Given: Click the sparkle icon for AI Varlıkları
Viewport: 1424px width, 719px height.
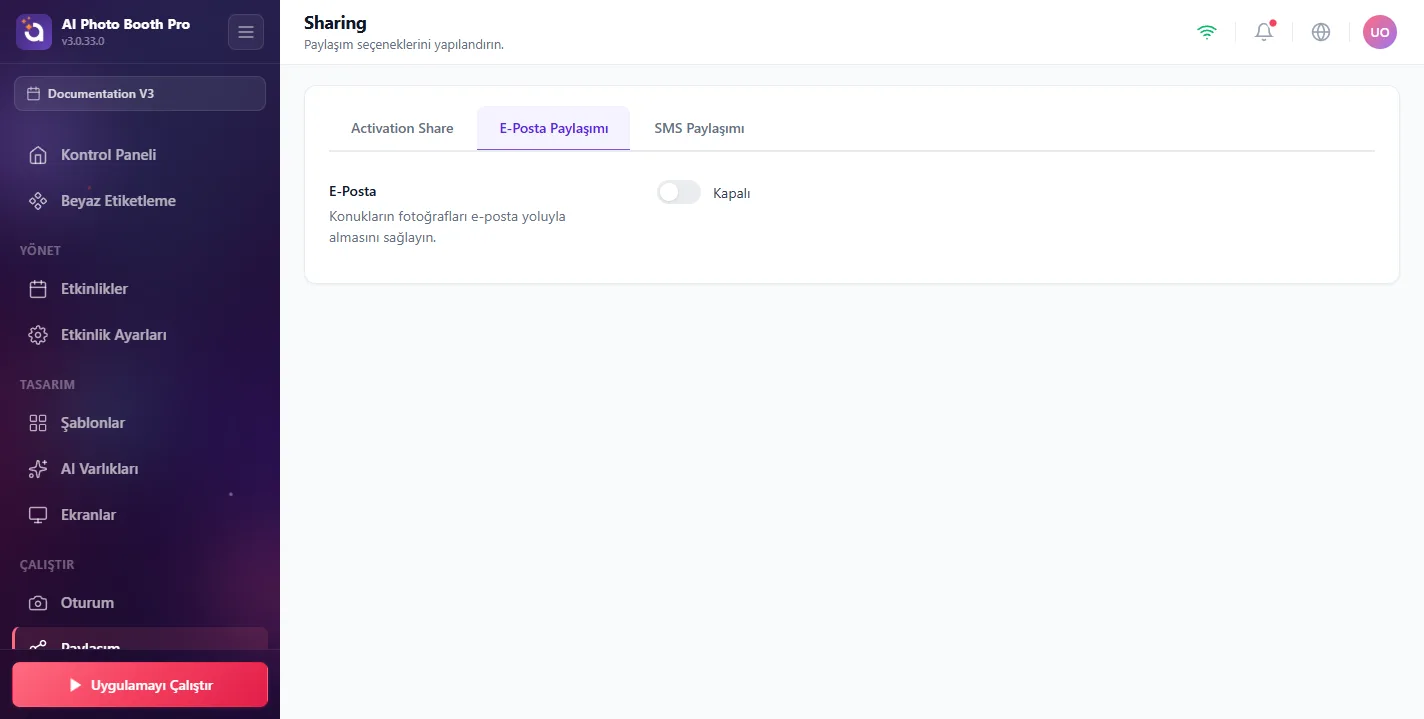Looking at the screenshot, I should (38, 469).
